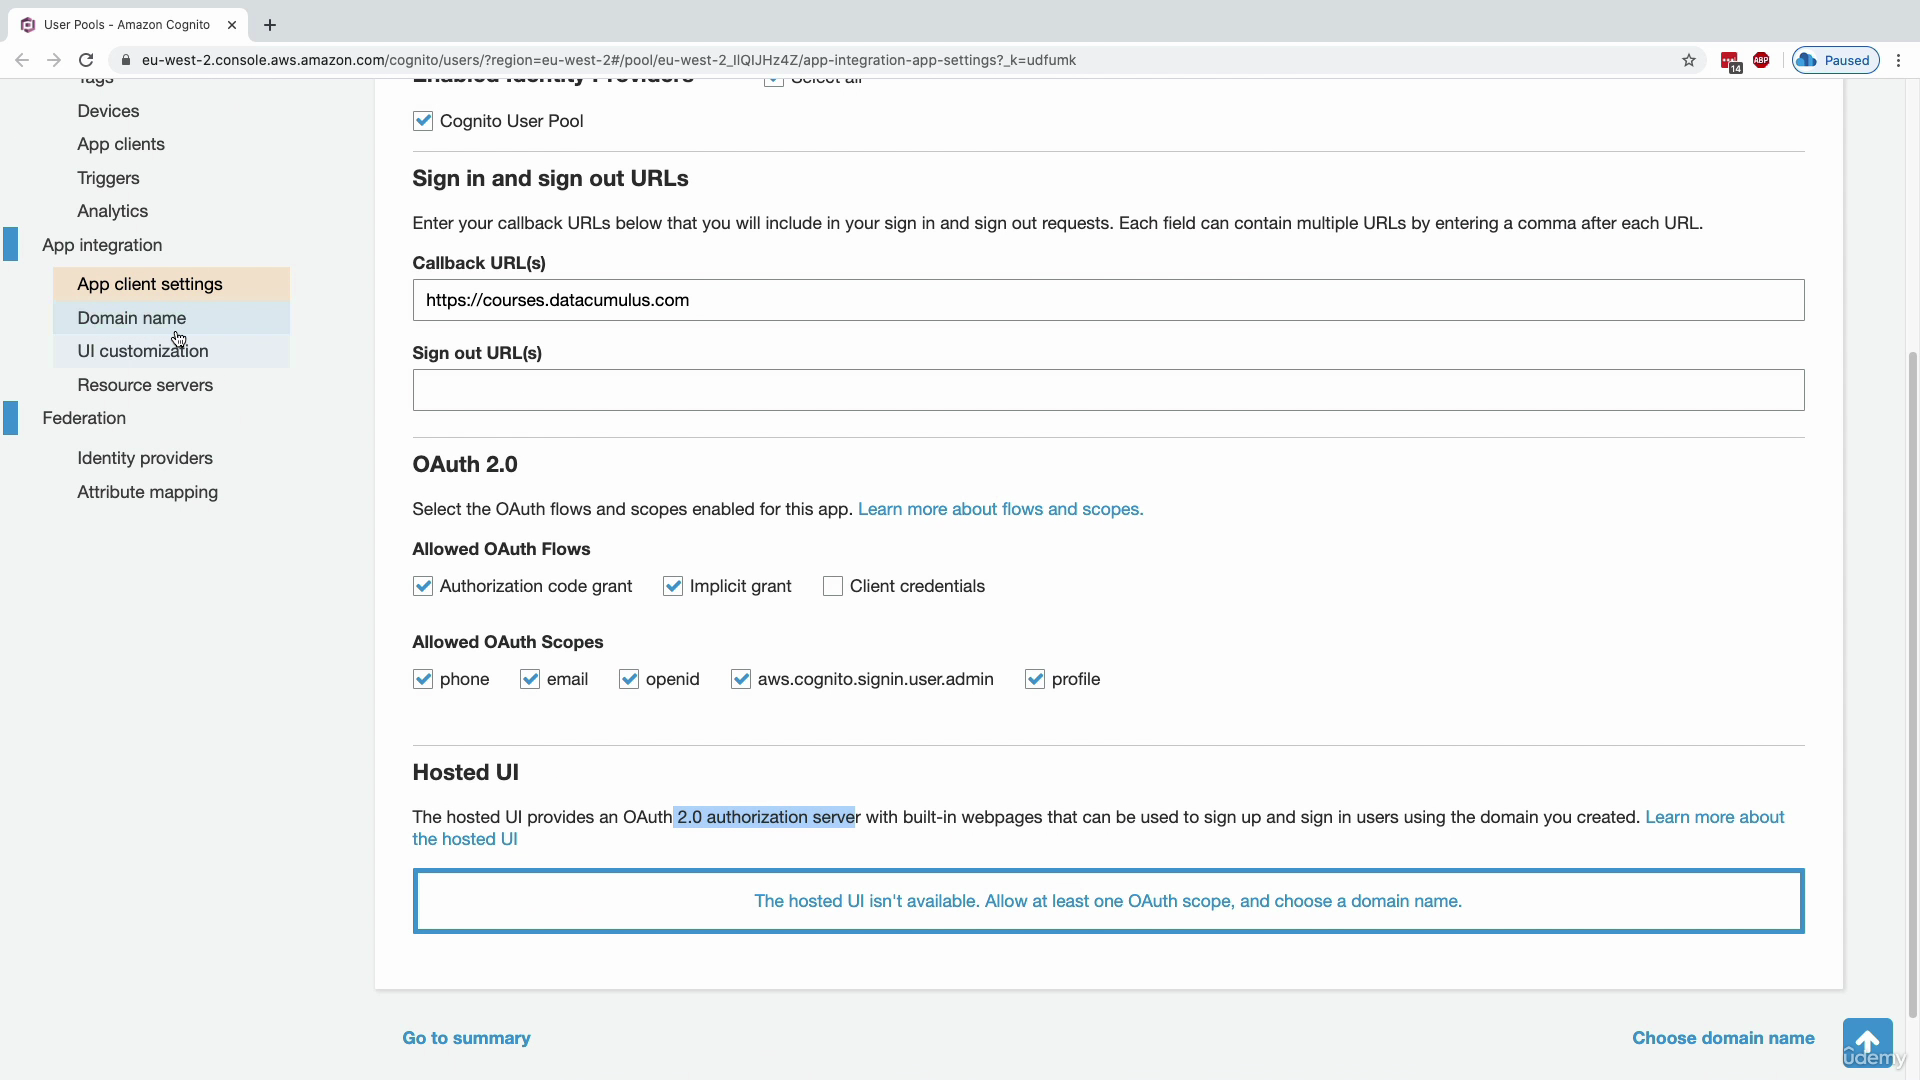
Task: Reload the page with the refresh icon
Action: [x=86, y=60]
